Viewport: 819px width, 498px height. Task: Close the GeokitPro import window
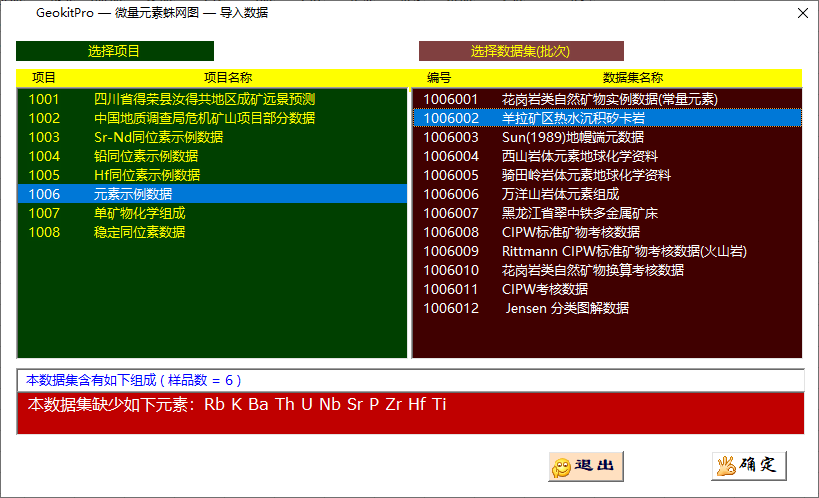click(x=801, y=13)
